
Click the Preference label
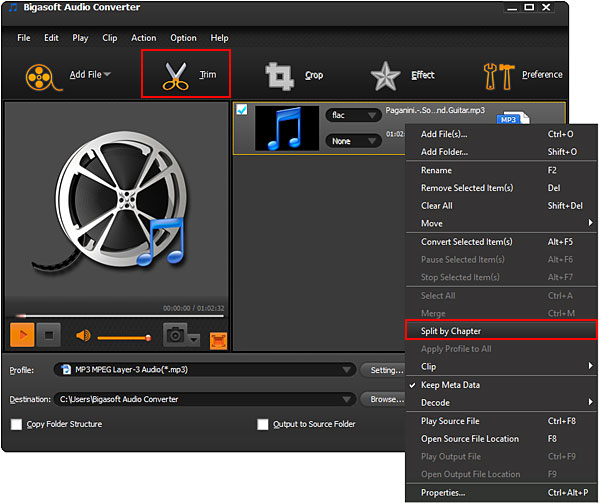pos(542,75)
